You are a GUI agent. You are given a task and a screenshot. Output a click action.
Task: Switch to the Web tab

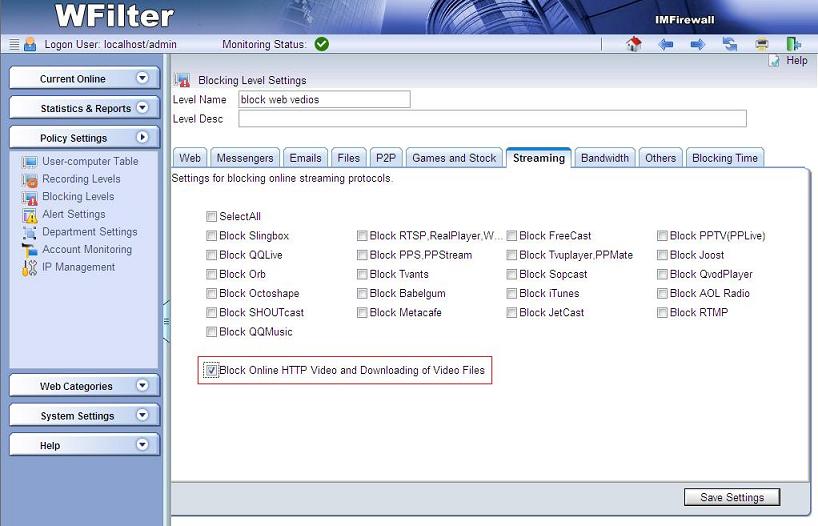190,158
